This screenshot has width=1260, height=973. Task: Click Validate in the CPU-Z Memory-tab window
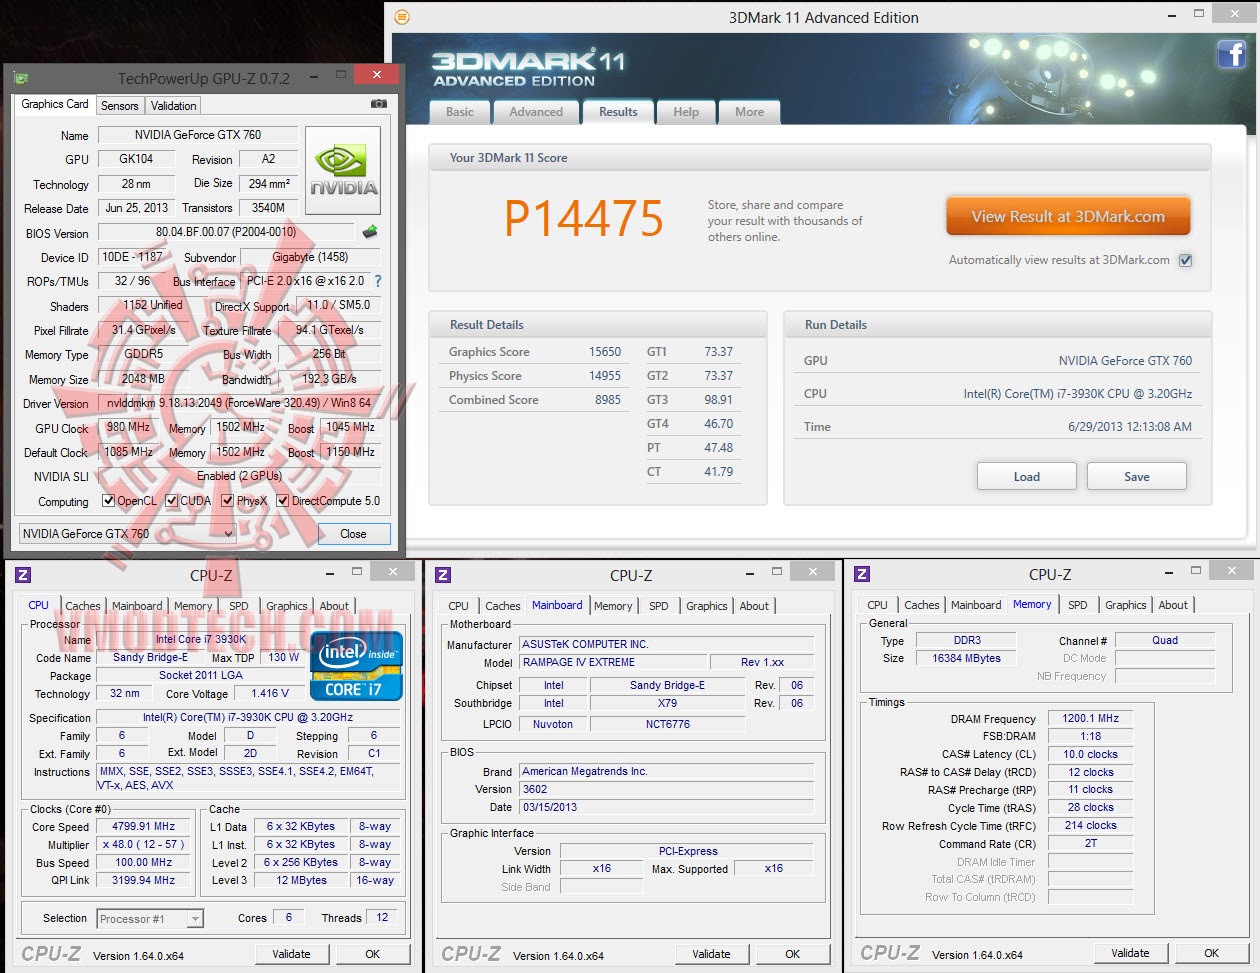click(x=1131, y=953)
